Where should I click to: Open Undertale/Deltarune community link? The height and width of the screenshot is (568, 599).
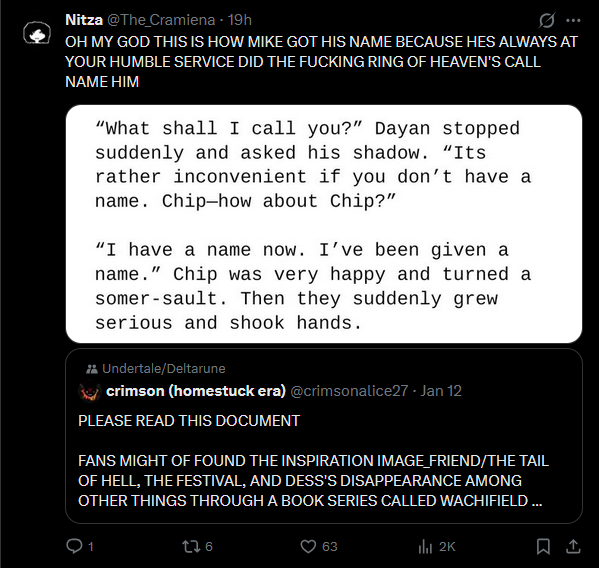click(x=164, y=368)
